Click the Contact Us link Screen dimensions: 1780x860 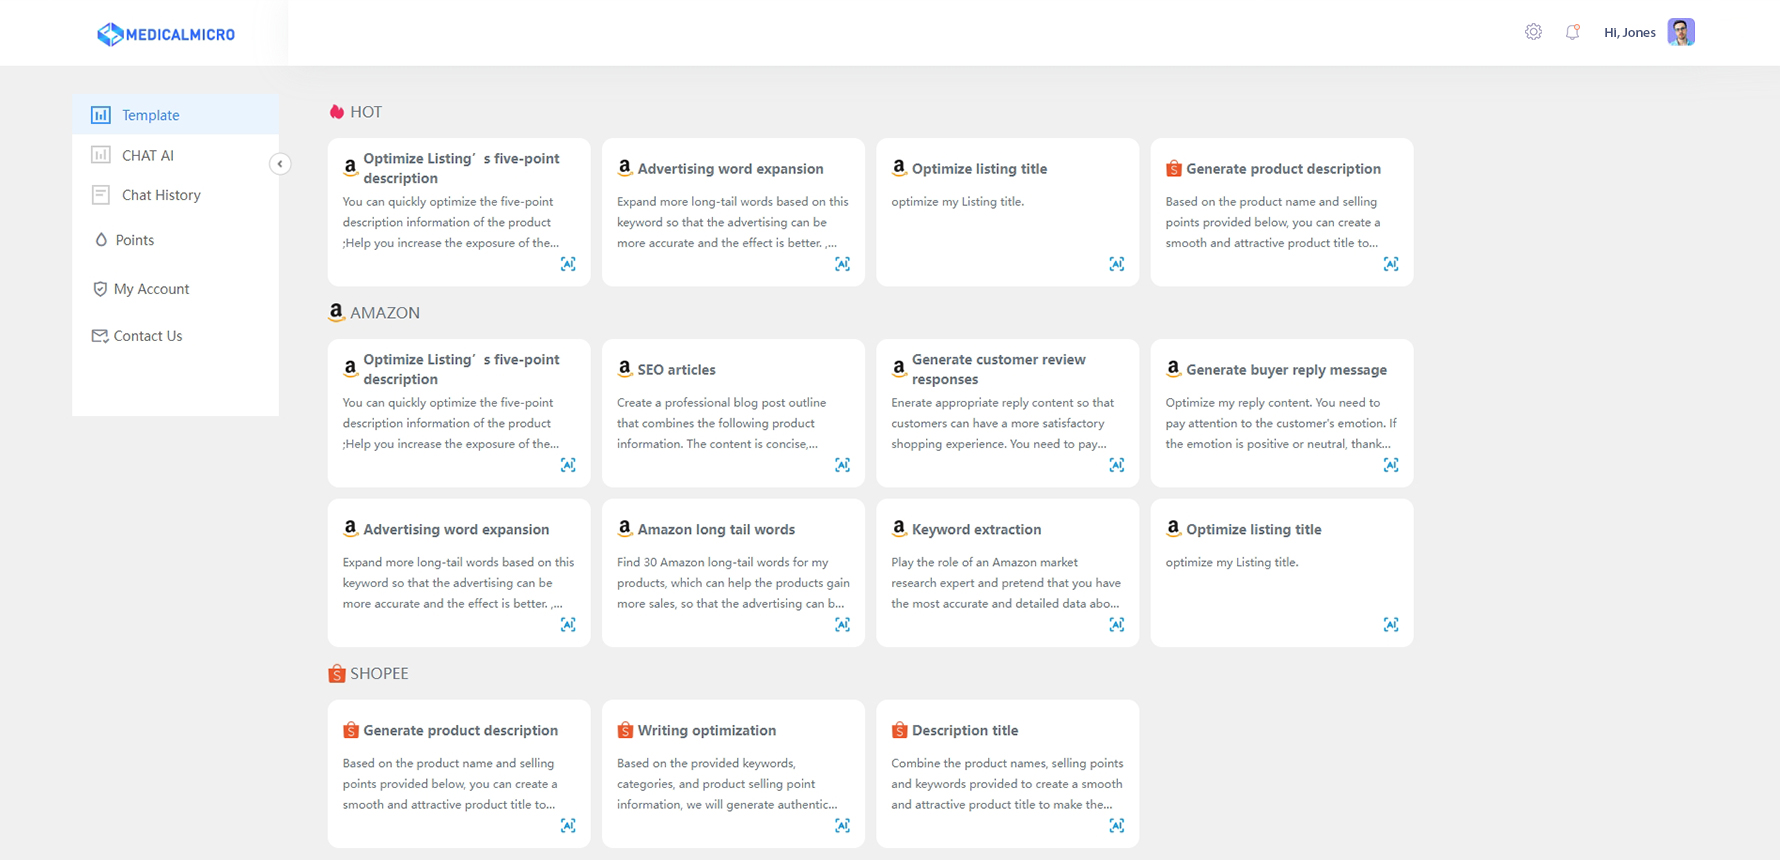pyautogui.click(x=175, y=336)
